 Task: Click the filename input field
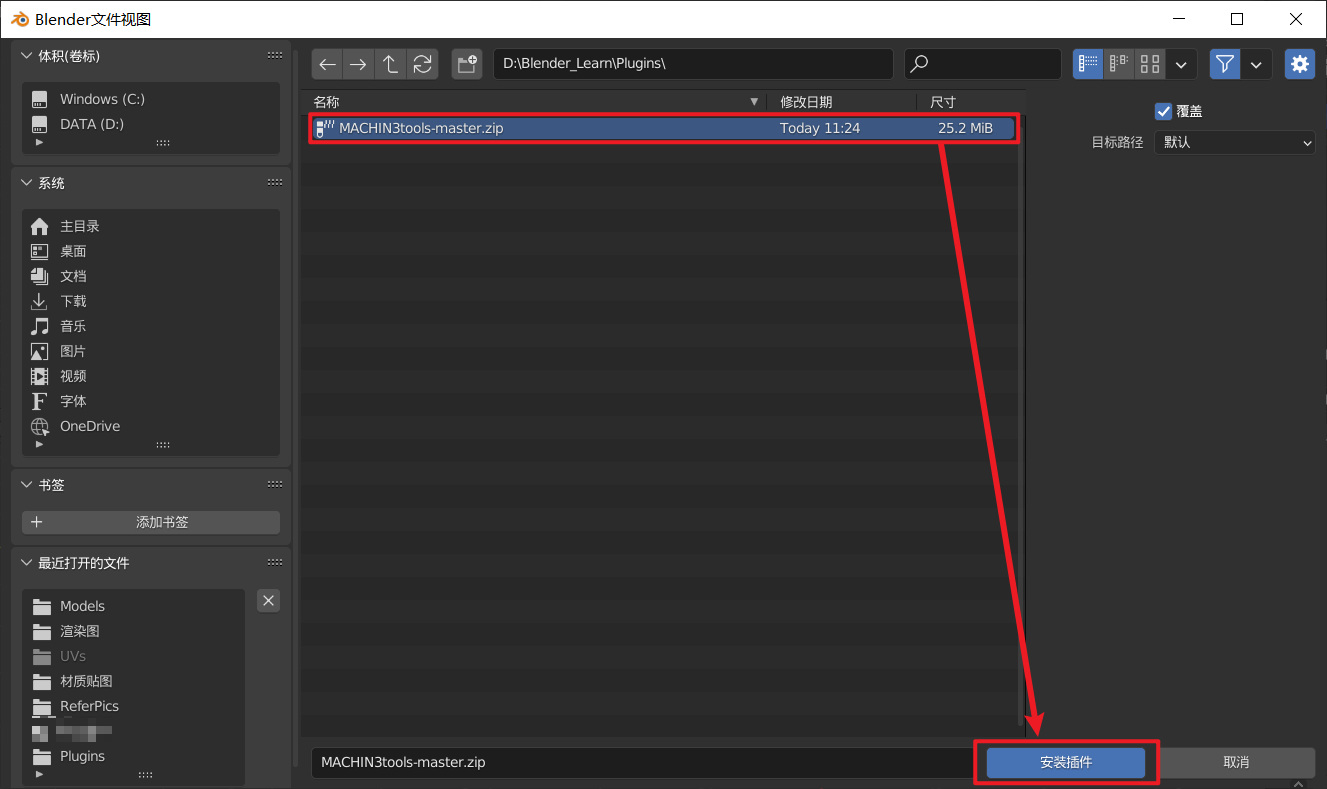click(643, 762)
